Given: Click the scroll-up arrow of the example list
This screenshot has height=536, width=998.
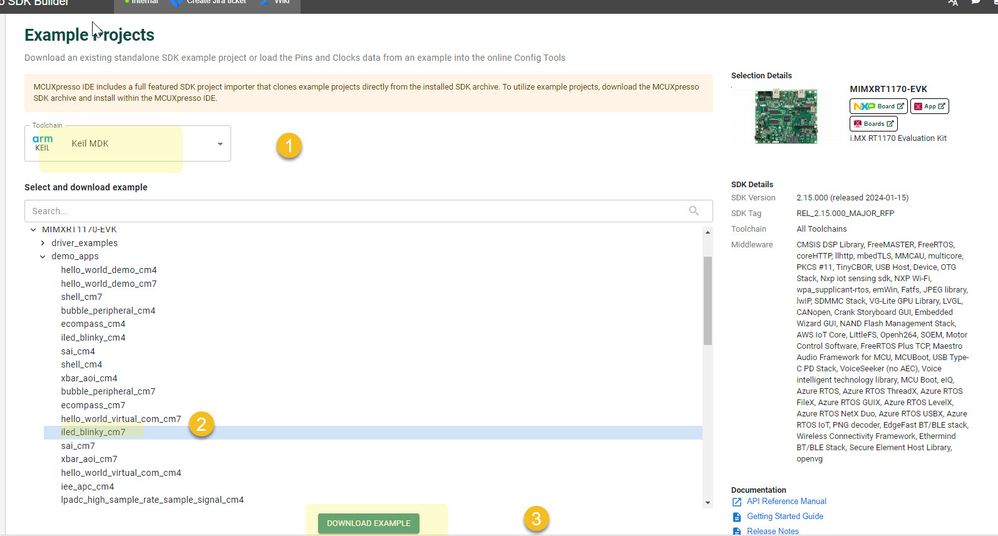Looking at the screenshot, I should pos(707,233).
